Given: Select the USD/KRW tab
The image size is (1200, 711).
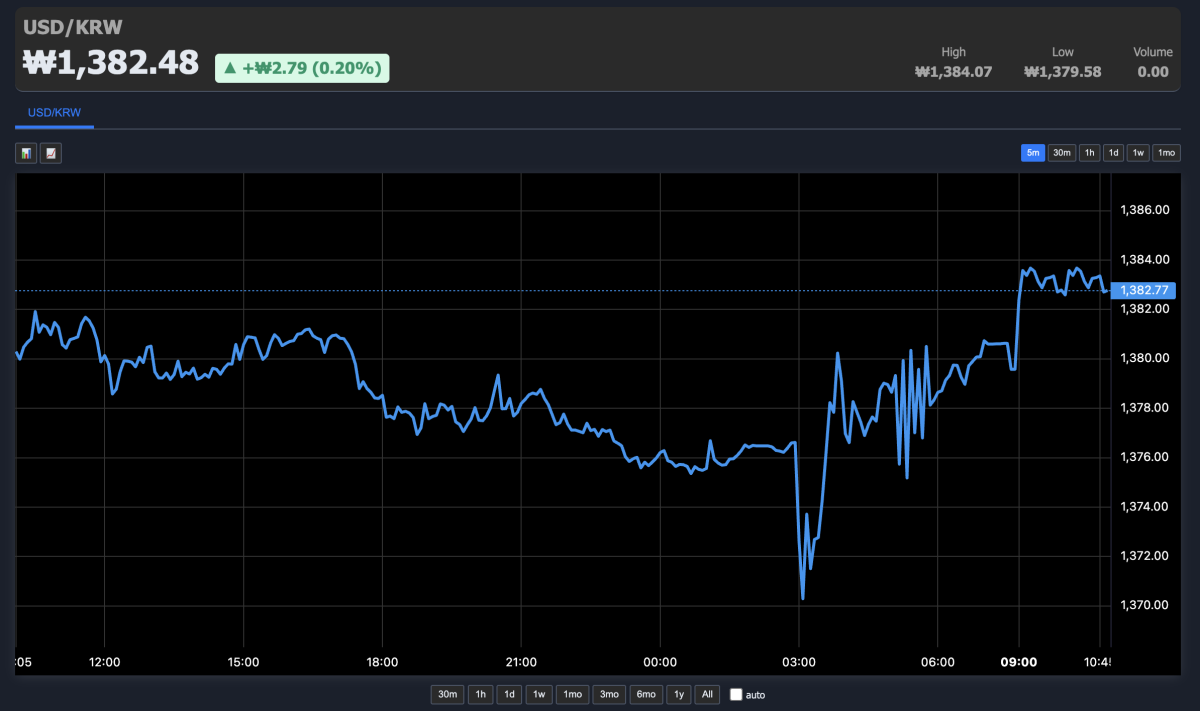Looking at the screenshot, I should 54,112.
